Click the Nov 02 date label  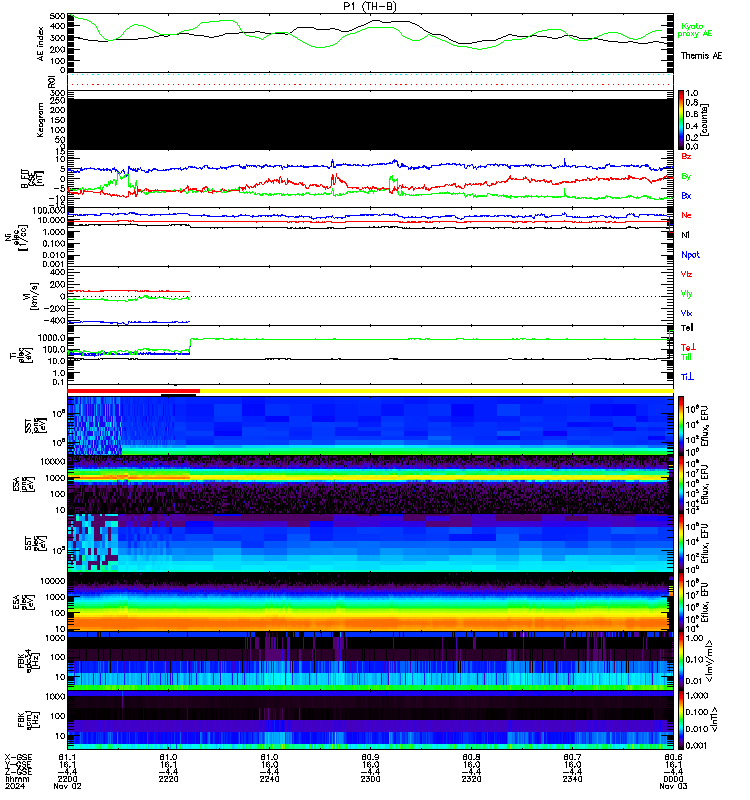67,786
